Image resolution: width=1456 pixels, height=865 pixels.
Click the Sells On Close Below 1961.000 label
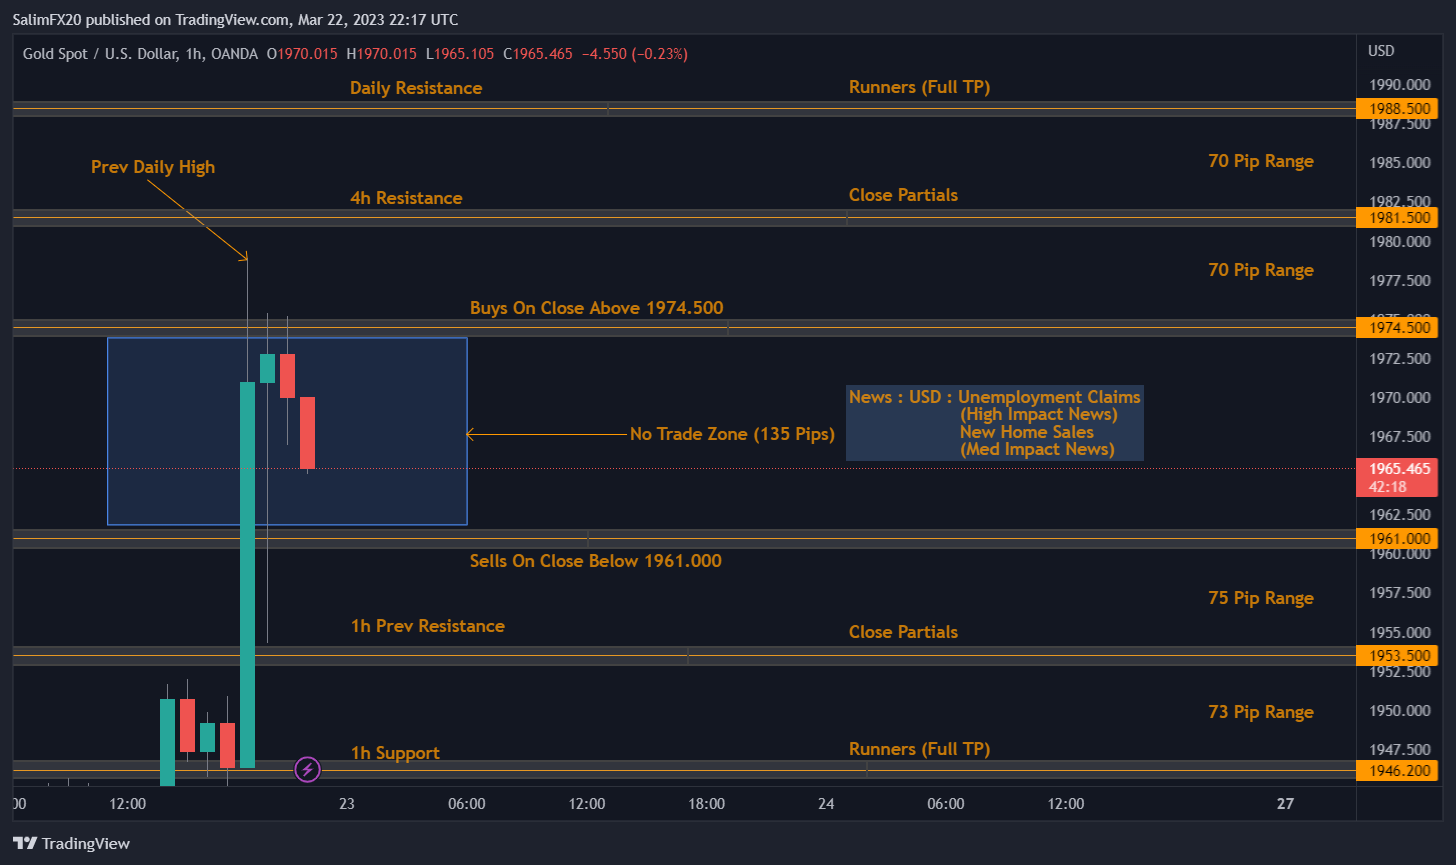tap(595, 560)
